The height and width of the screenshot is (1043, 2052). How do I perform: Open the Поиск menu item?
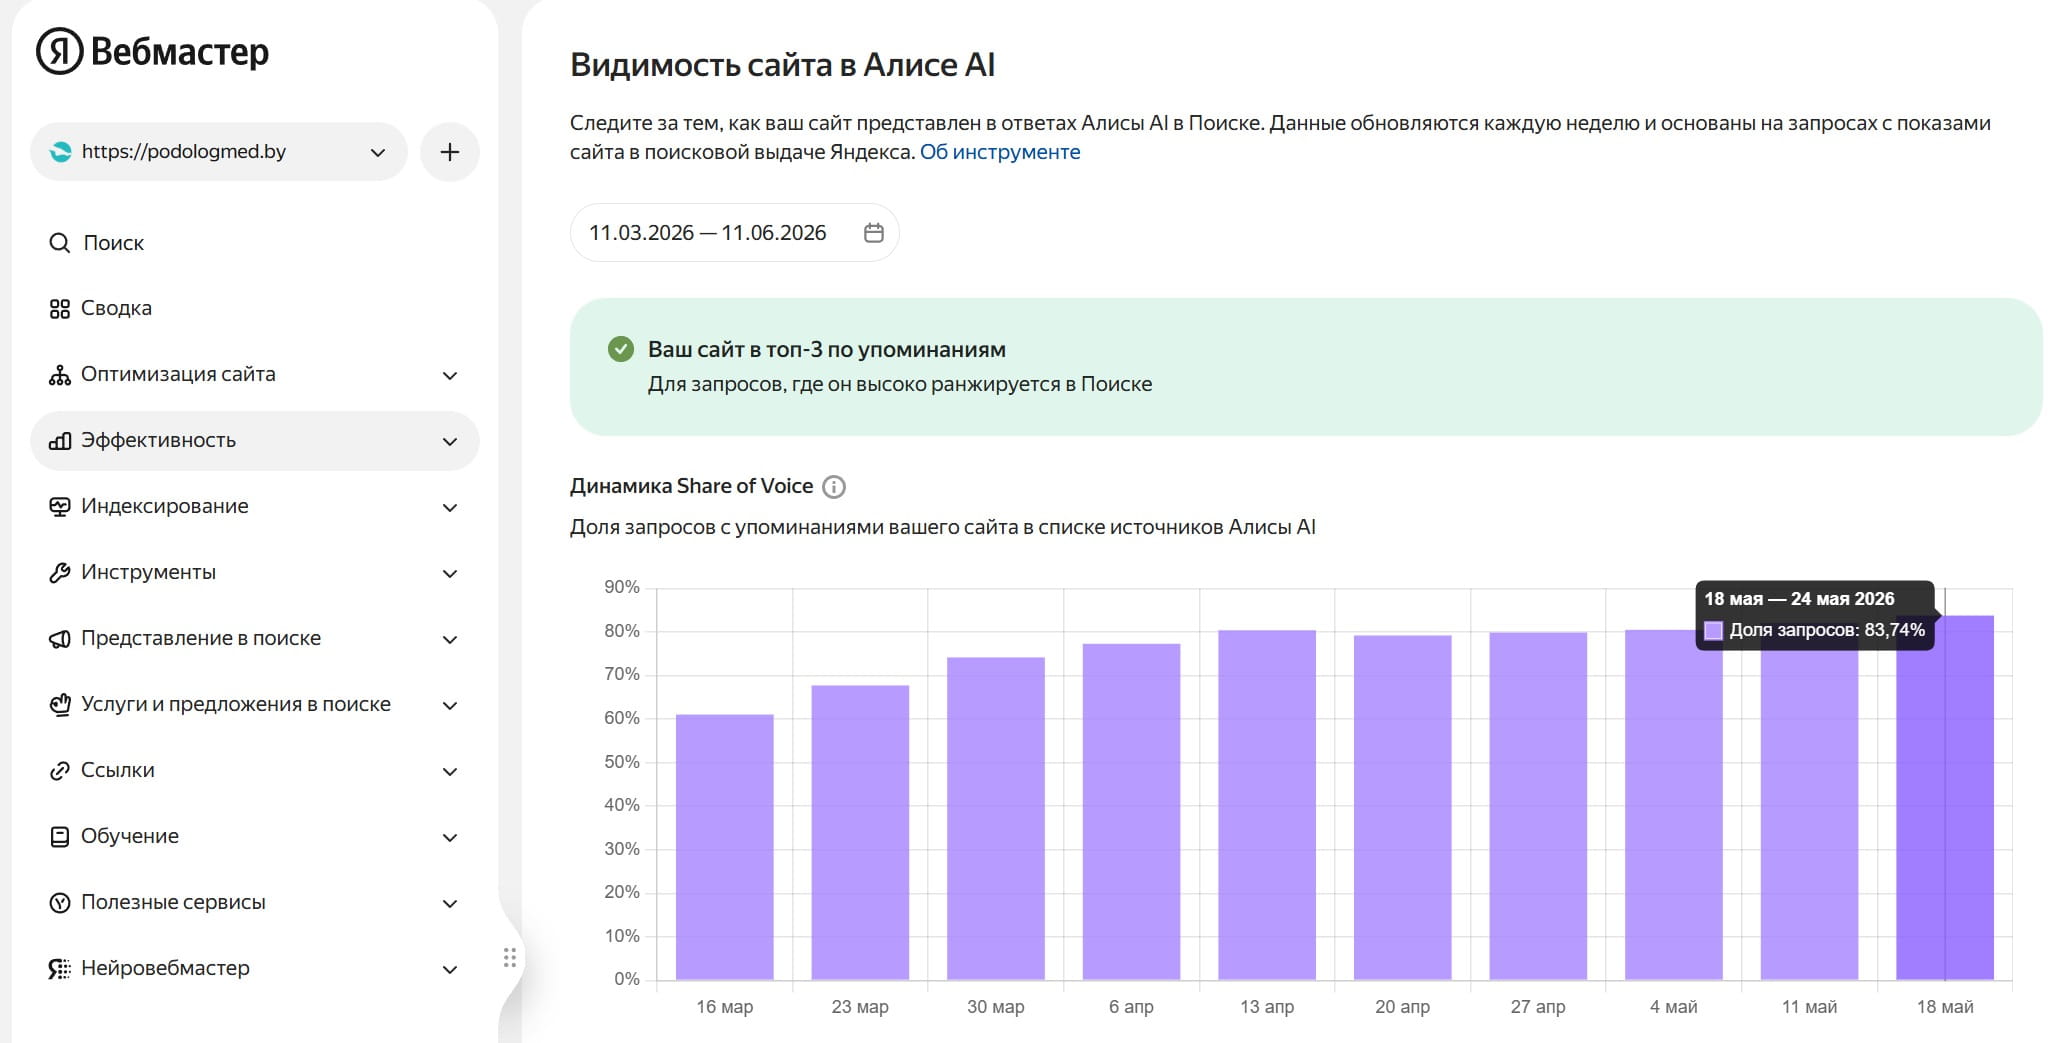click(255, 243)
